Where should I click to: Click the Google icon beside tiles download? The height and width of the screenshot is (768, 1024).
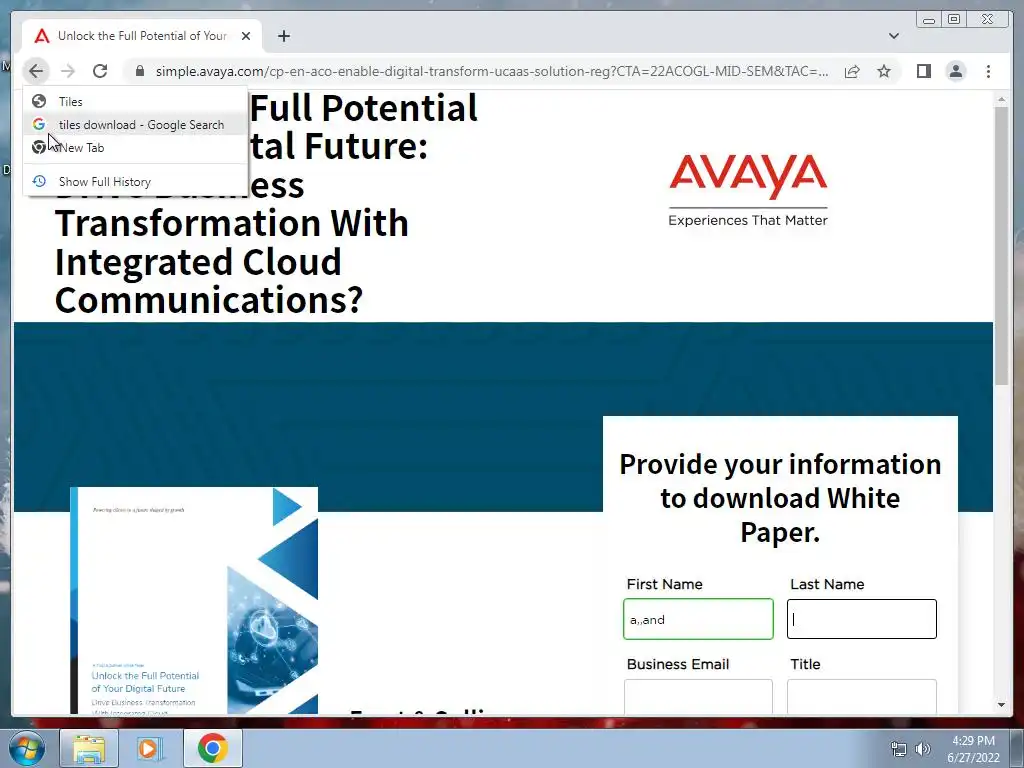coord(39,124)
